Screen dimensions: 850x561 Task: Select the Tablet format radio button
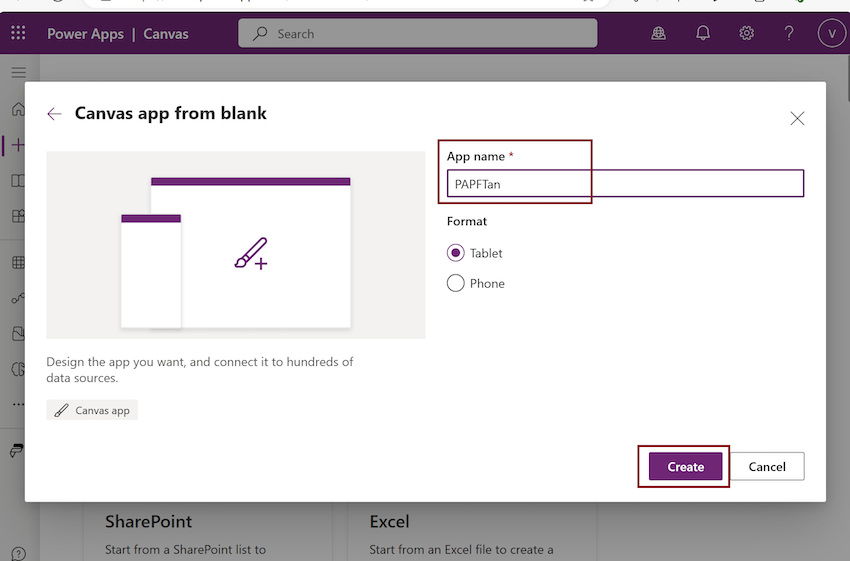click(x=455, y=253)
